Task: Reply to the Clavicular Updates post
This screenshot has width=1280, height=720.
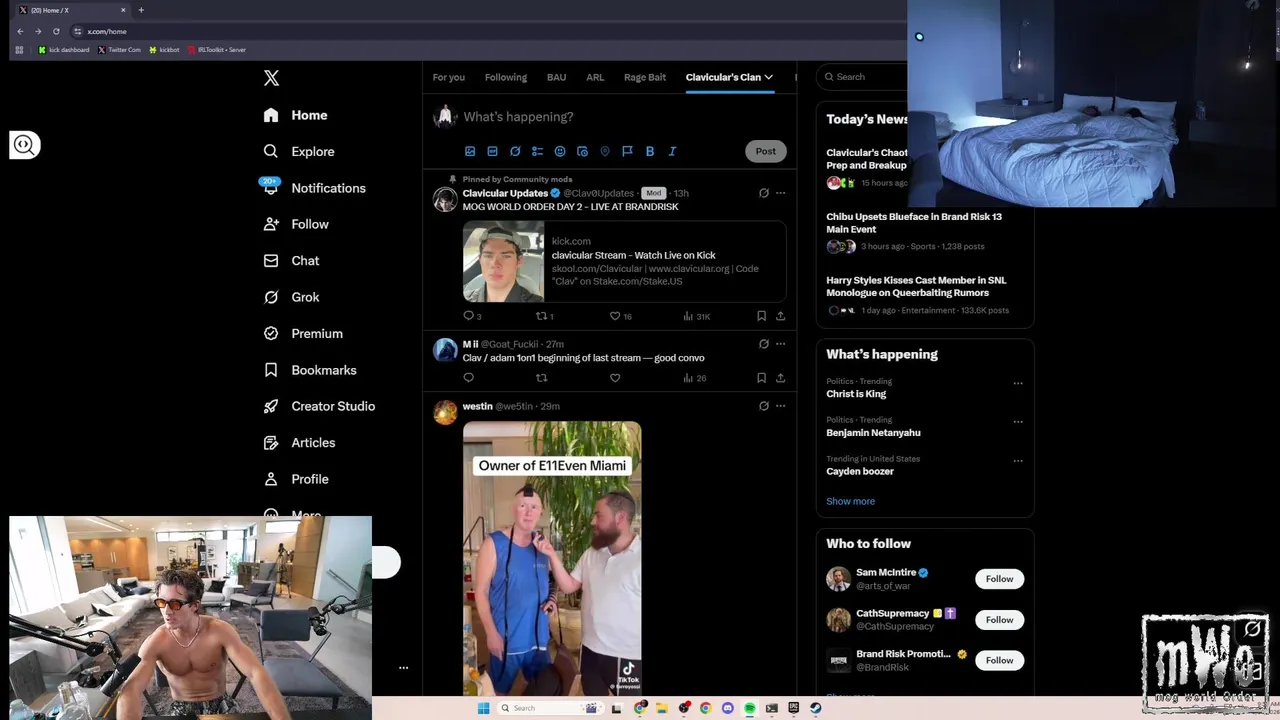Action: 468,316
